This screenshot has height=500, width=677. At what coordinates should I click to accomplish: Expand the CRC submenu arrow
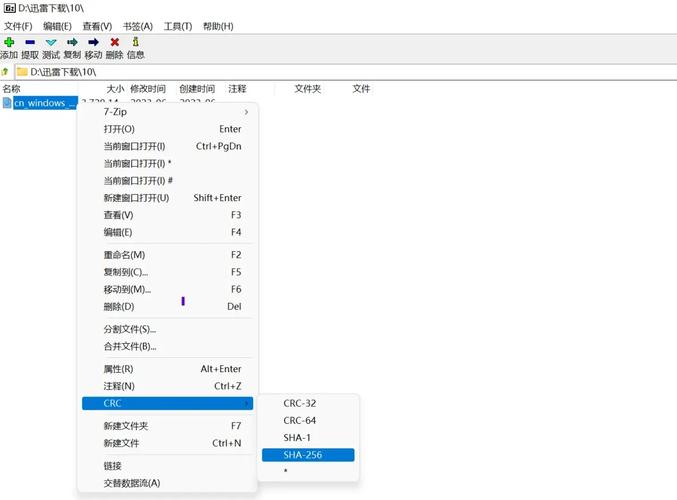(247, 403)
